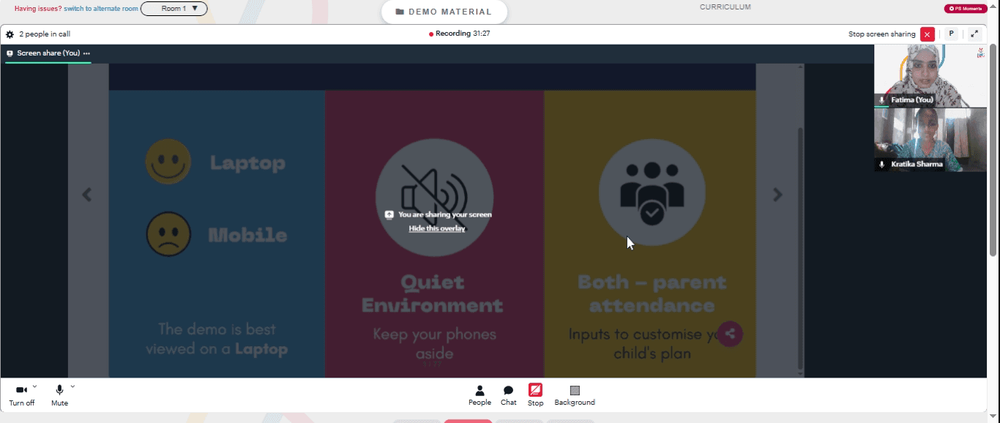Click the P button in the call header
Viewport: 1000px width, 423px height.
coord(951,34)
